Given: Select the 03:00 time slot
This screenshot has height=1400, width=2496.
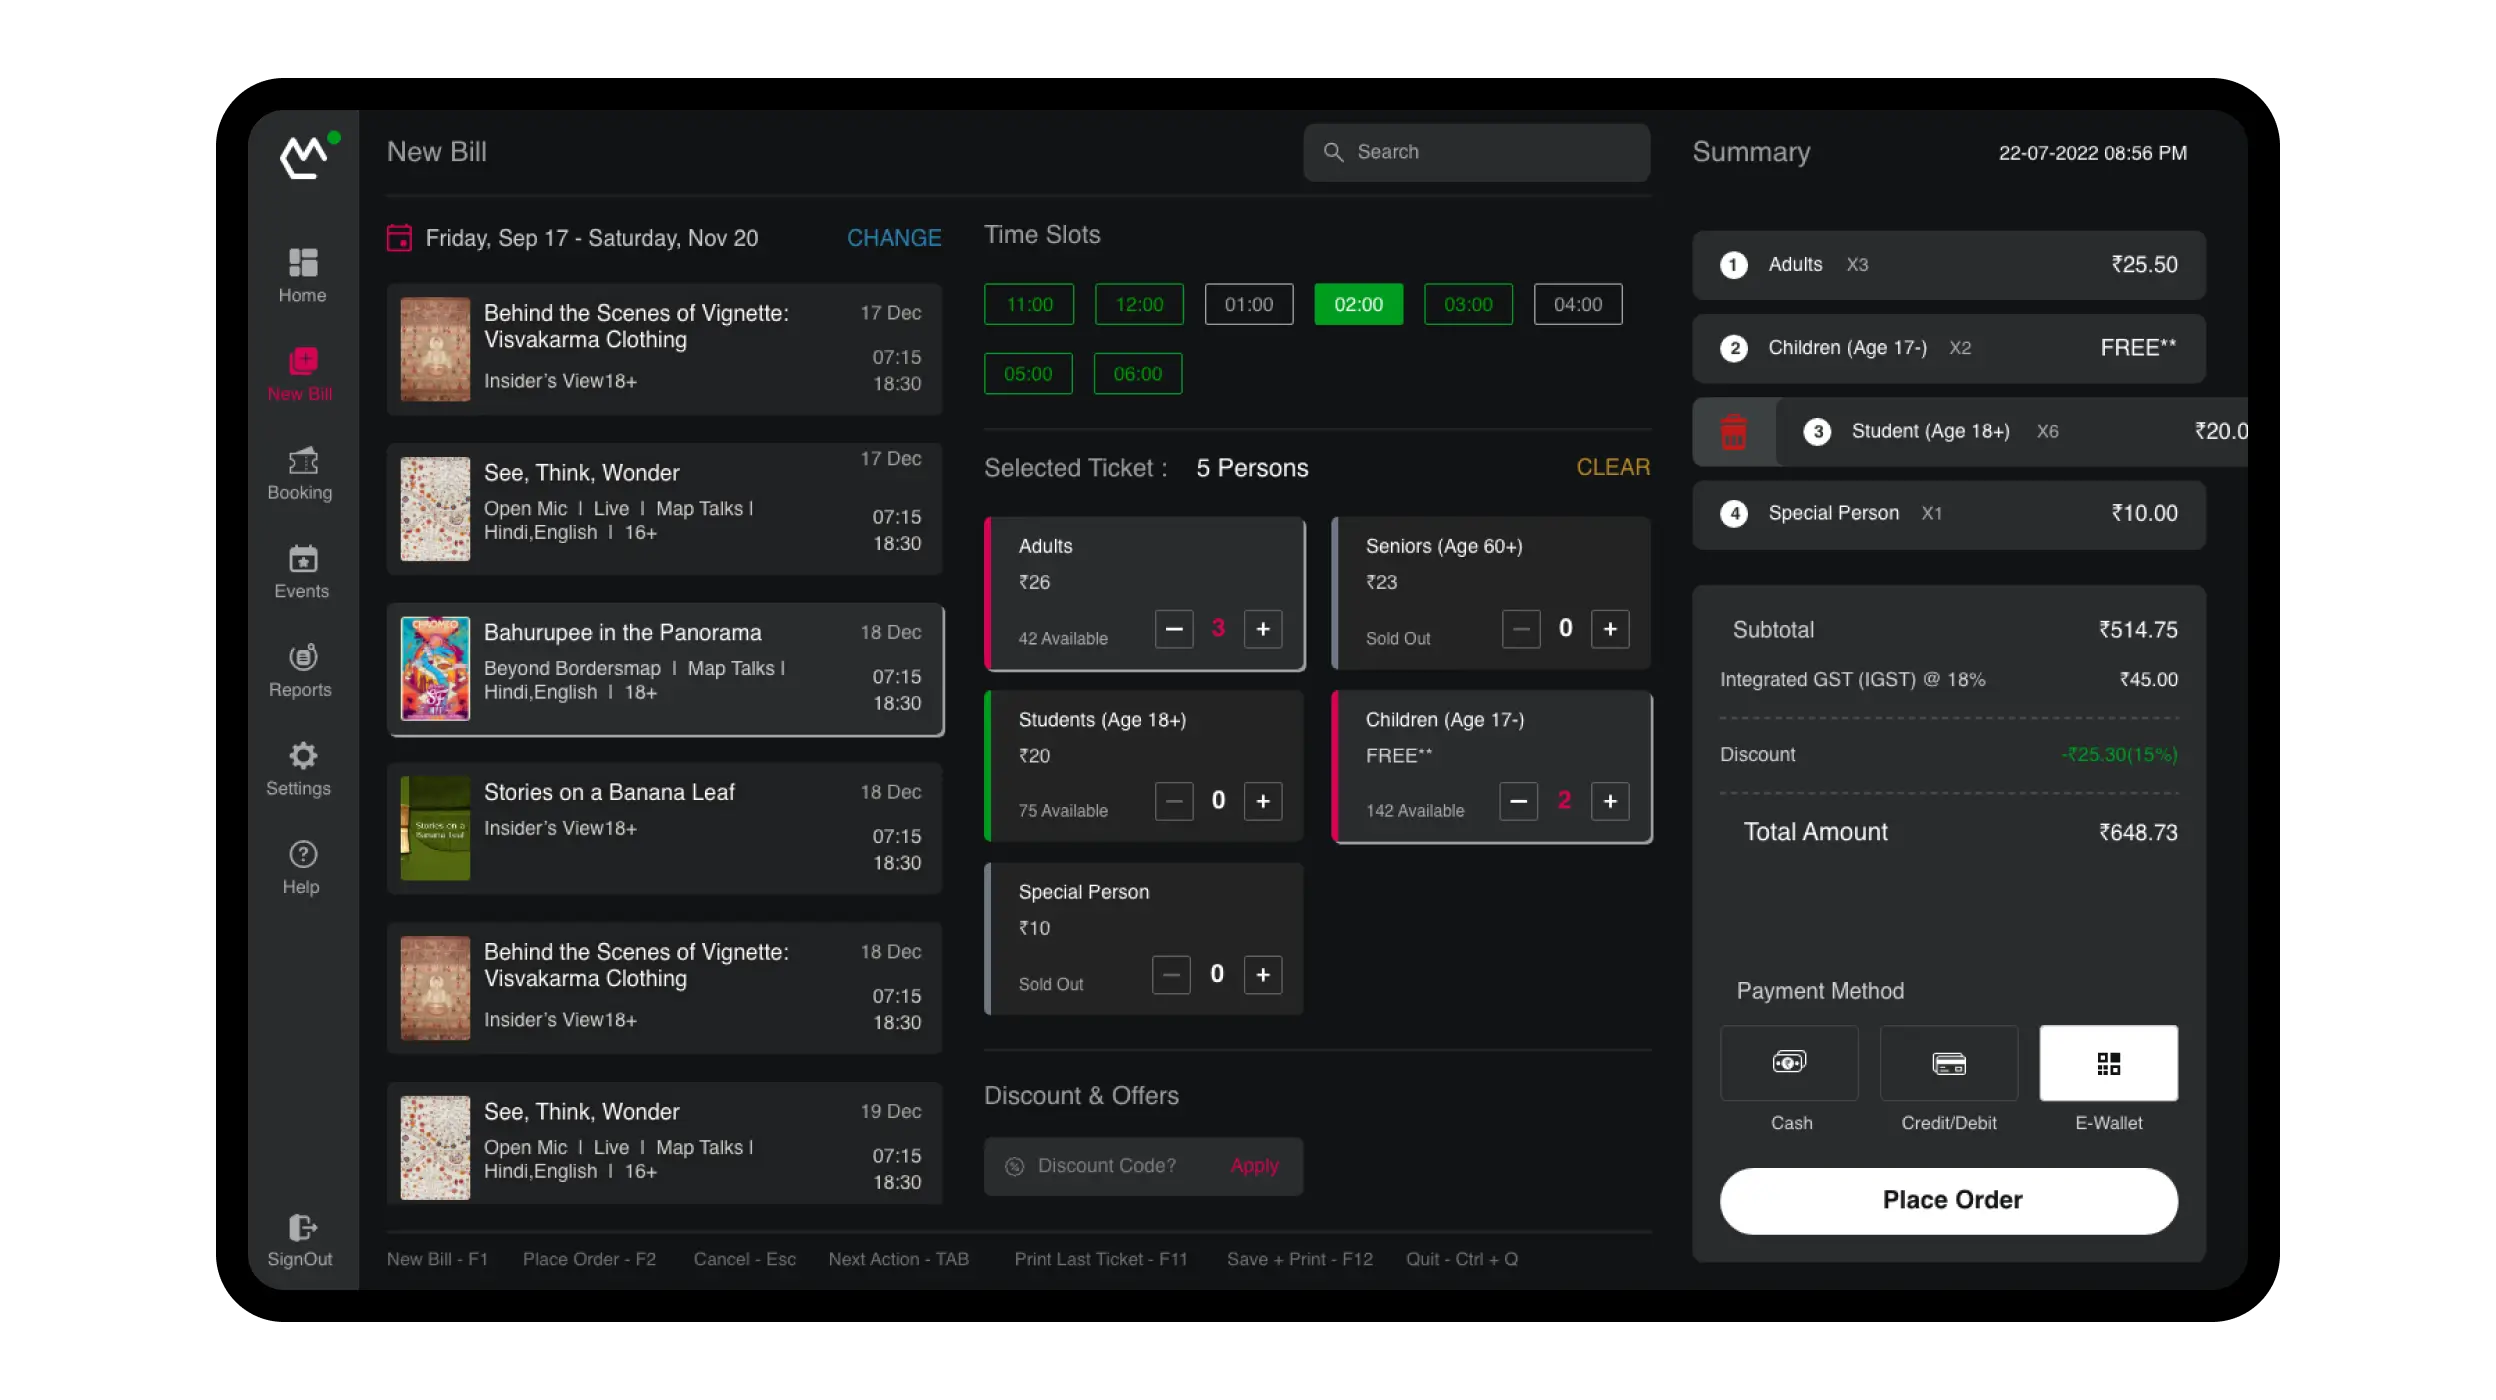Looking at the screenshot, I should click(x=1468, y=304).
